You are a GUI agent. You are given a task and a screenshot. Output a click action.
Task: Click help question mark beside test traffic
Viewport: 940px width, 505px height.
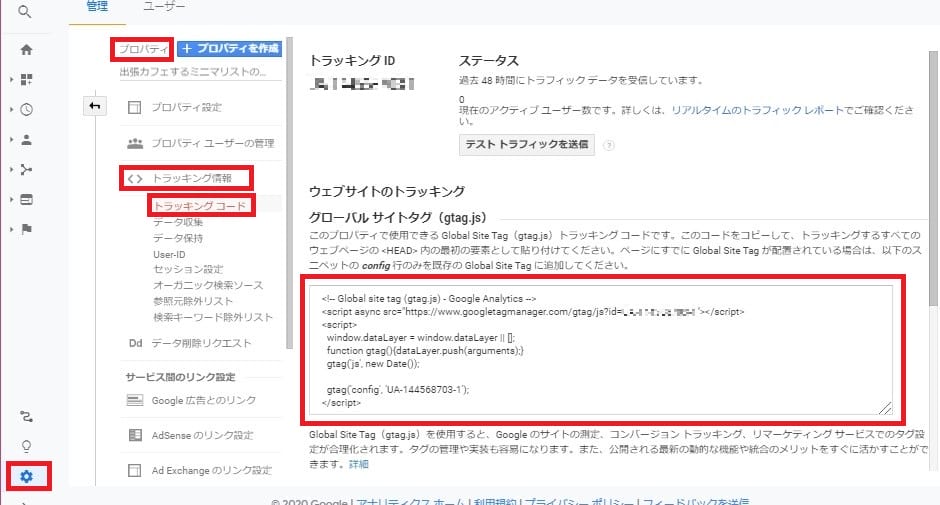coord(608,145)
